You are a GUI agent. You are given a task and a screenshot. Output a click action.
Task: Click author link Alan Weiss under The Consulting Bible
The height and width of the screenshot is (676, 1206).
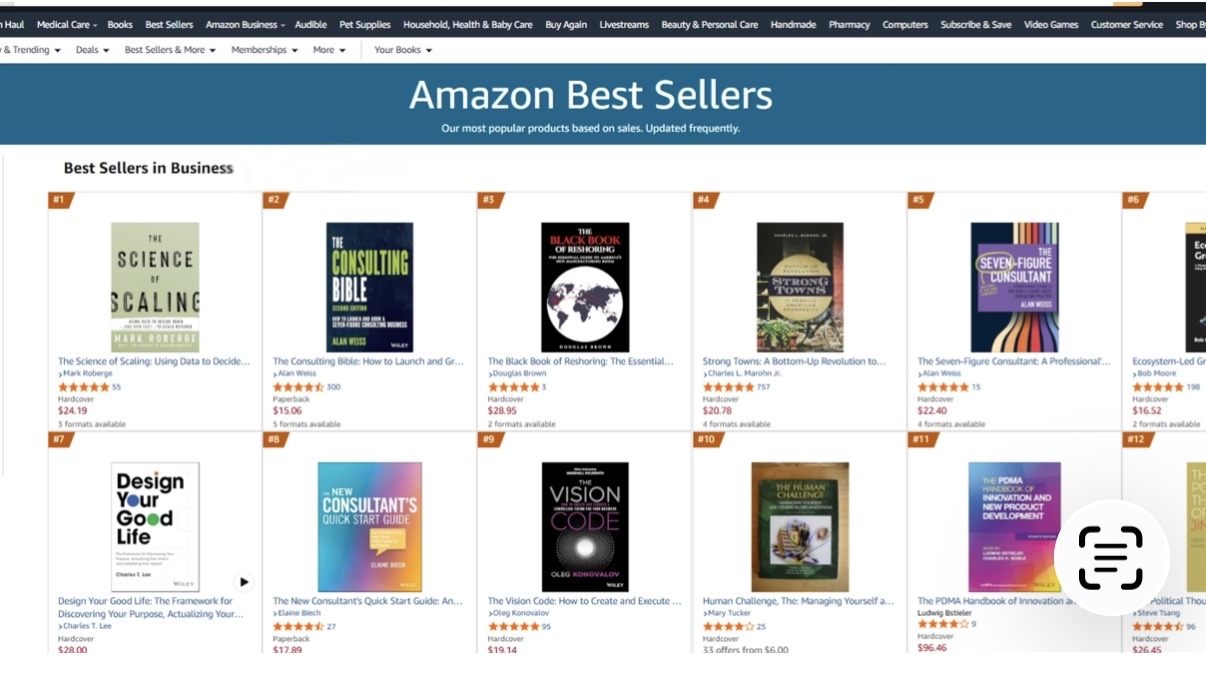[x=297, y=374]
